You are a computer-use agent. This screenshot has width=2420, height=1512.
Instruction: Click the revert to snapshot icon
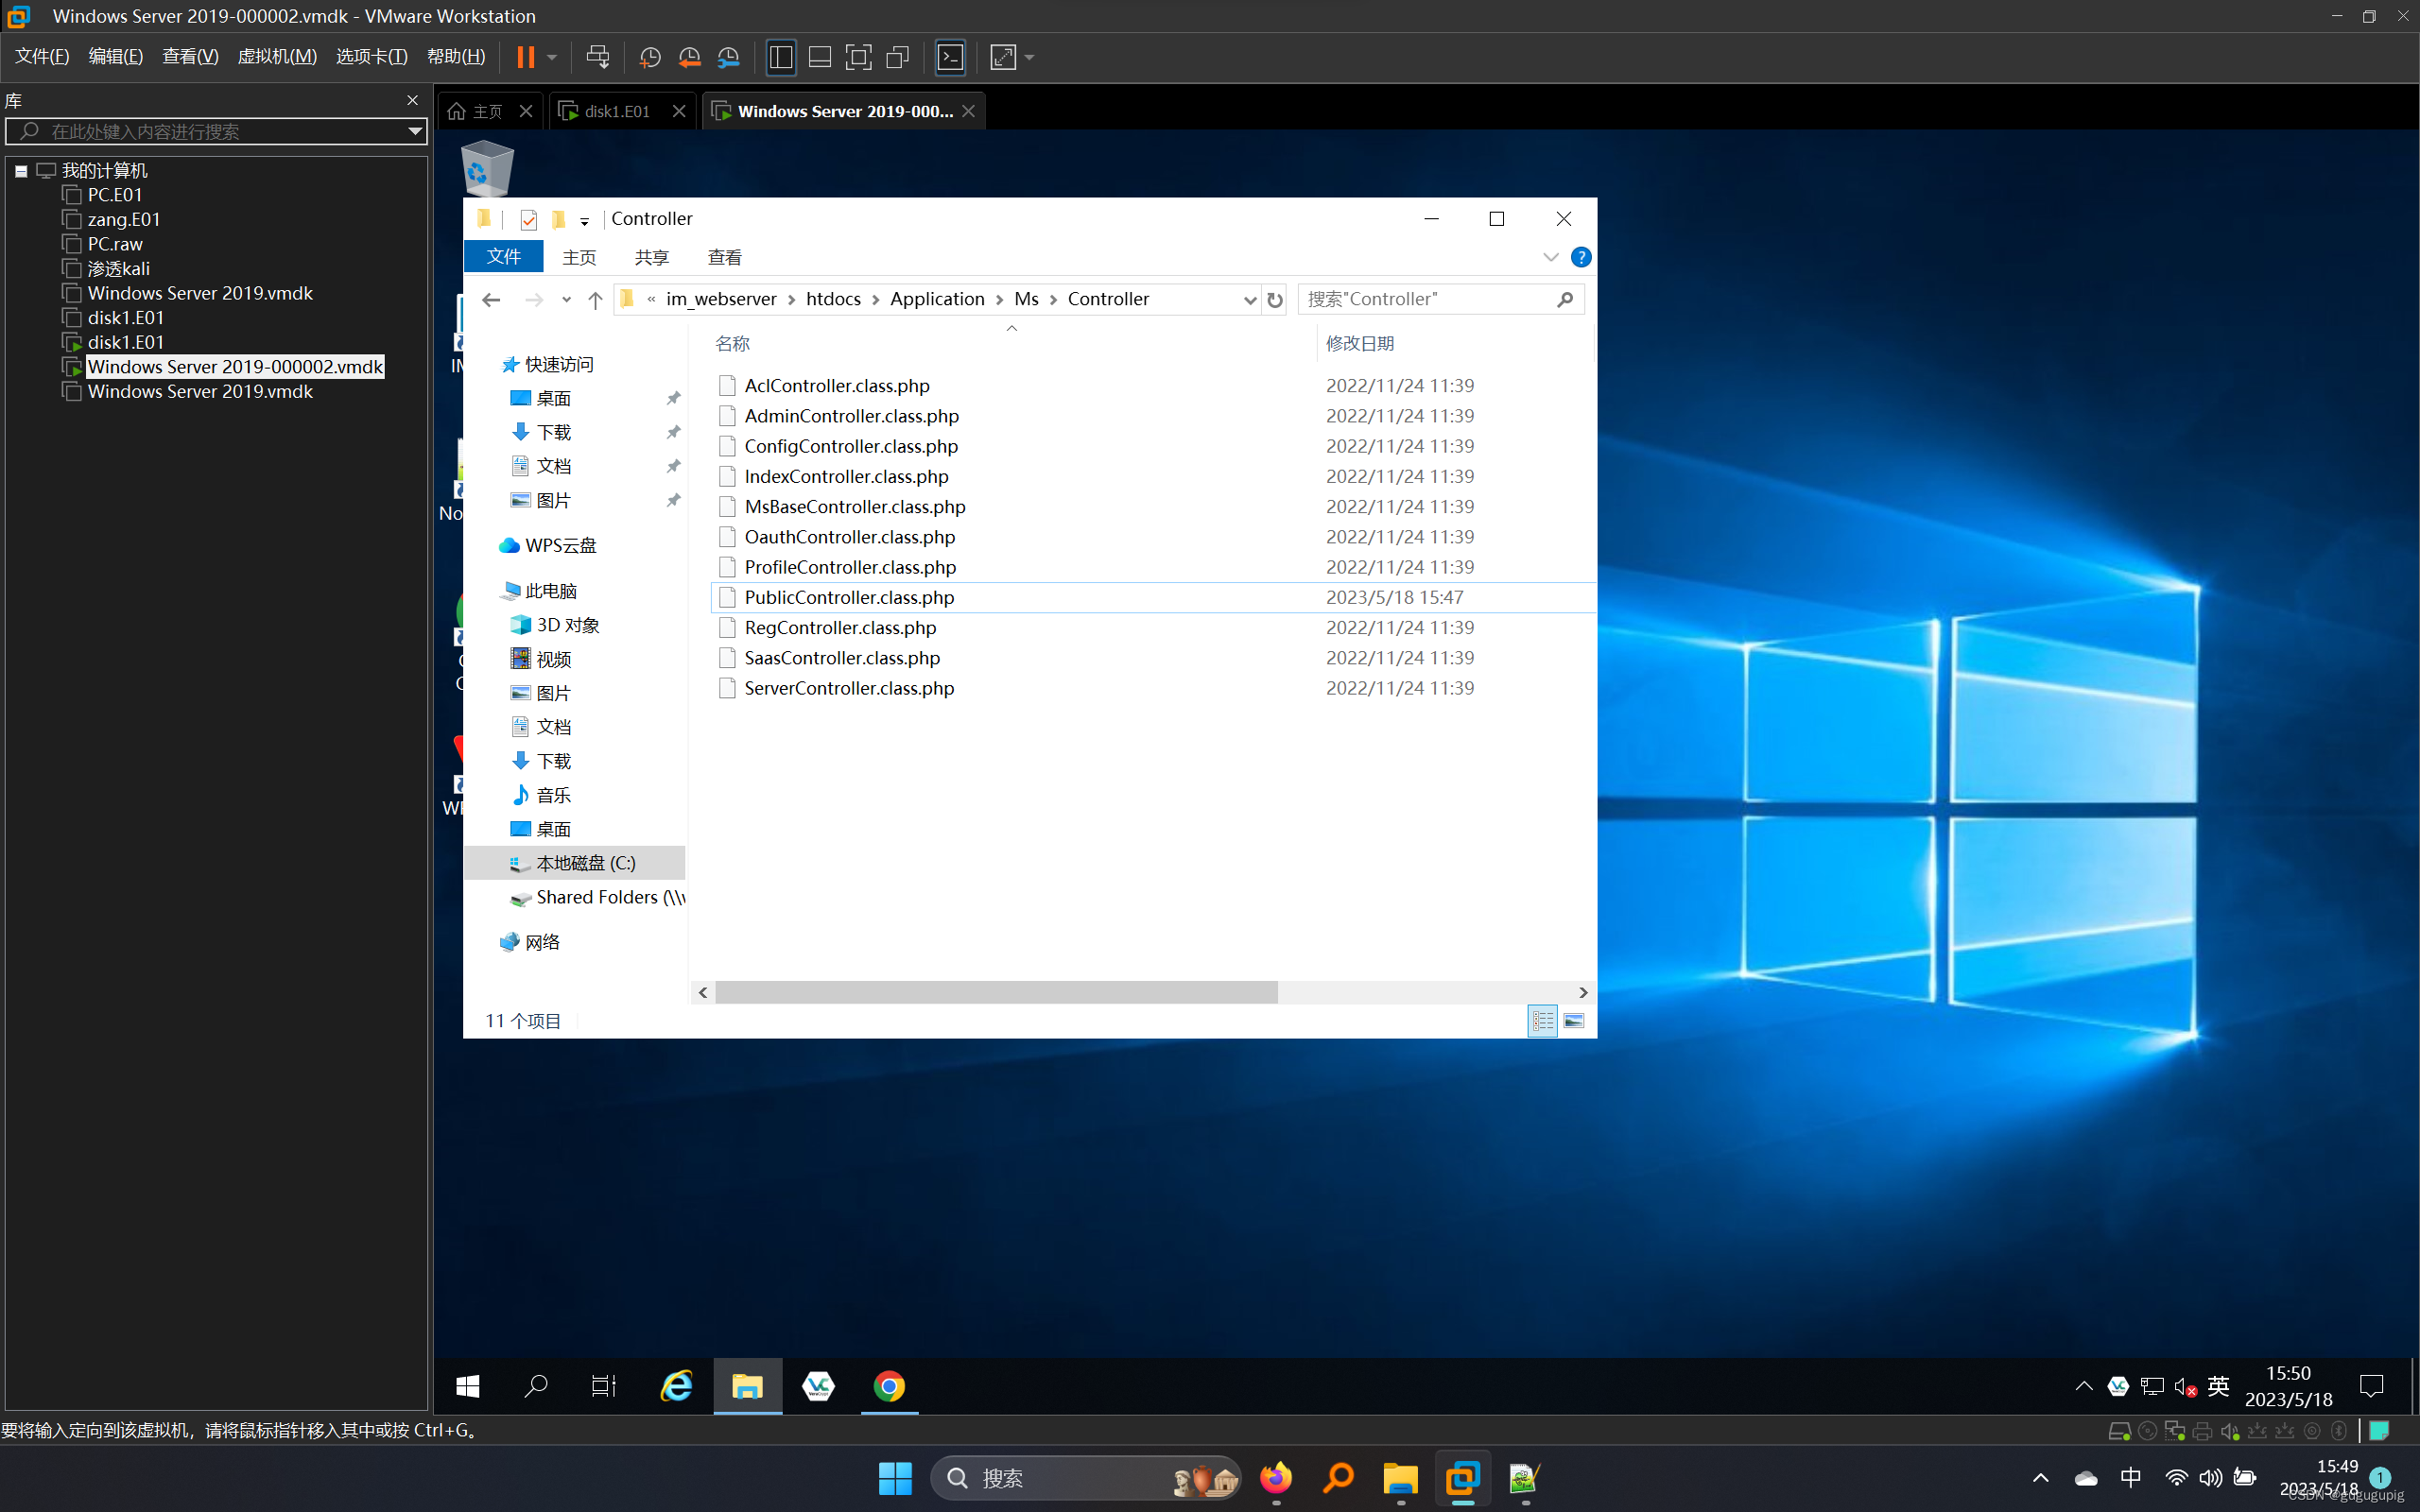pos(689,57)
